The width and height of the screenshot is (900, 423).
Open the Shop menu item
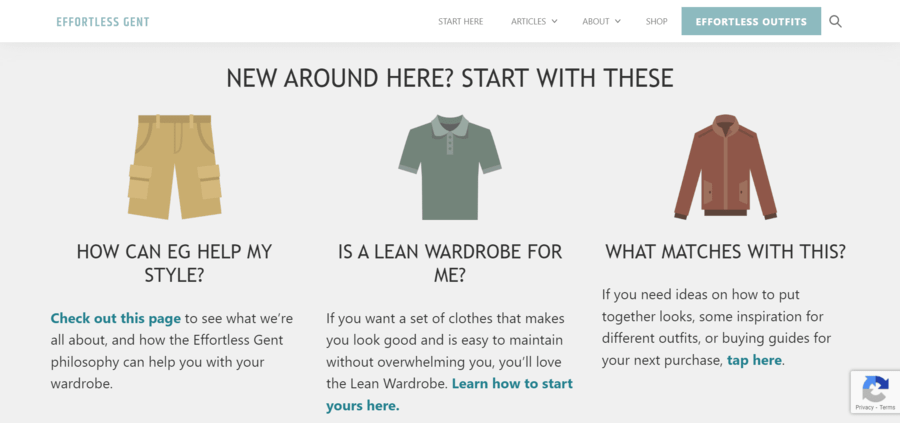[x=657, y=21]
